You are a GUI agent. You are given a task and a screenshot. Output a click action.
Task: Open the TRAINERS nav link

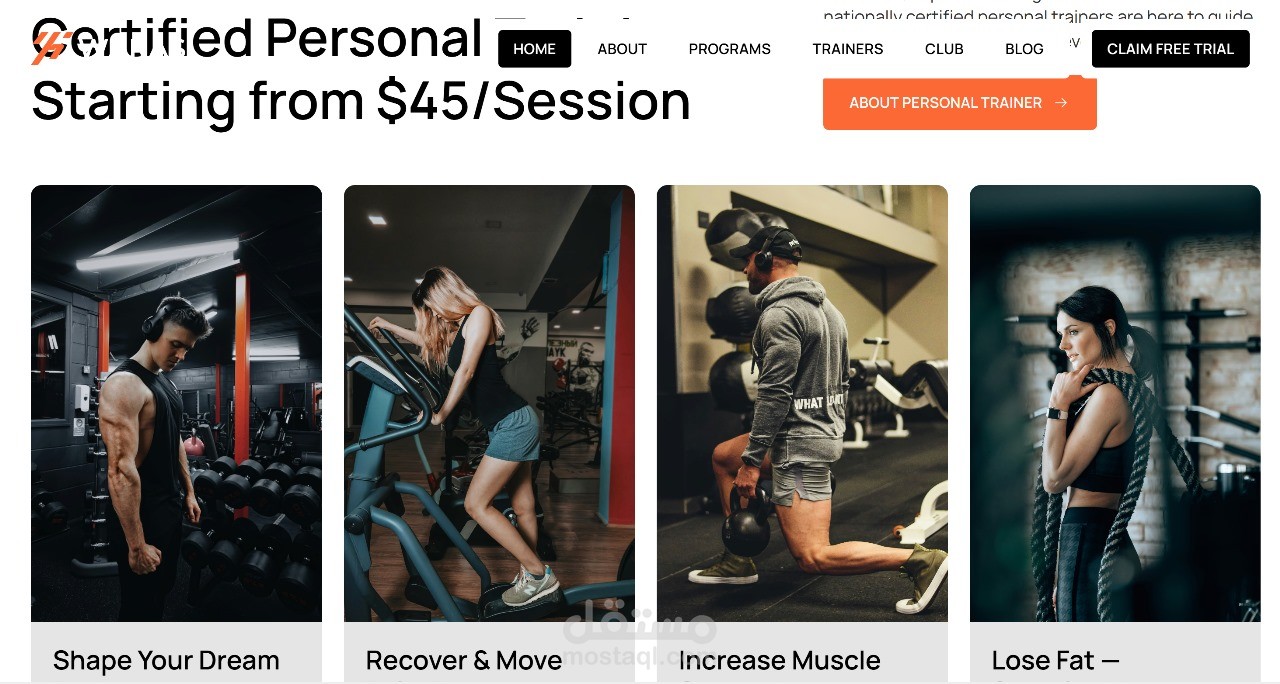point(847,49)
